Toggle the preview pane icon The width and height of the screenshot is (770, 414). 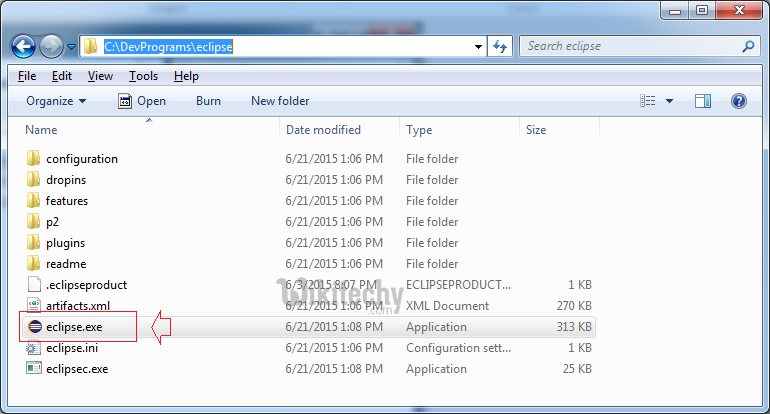click(x=703, y=101)
